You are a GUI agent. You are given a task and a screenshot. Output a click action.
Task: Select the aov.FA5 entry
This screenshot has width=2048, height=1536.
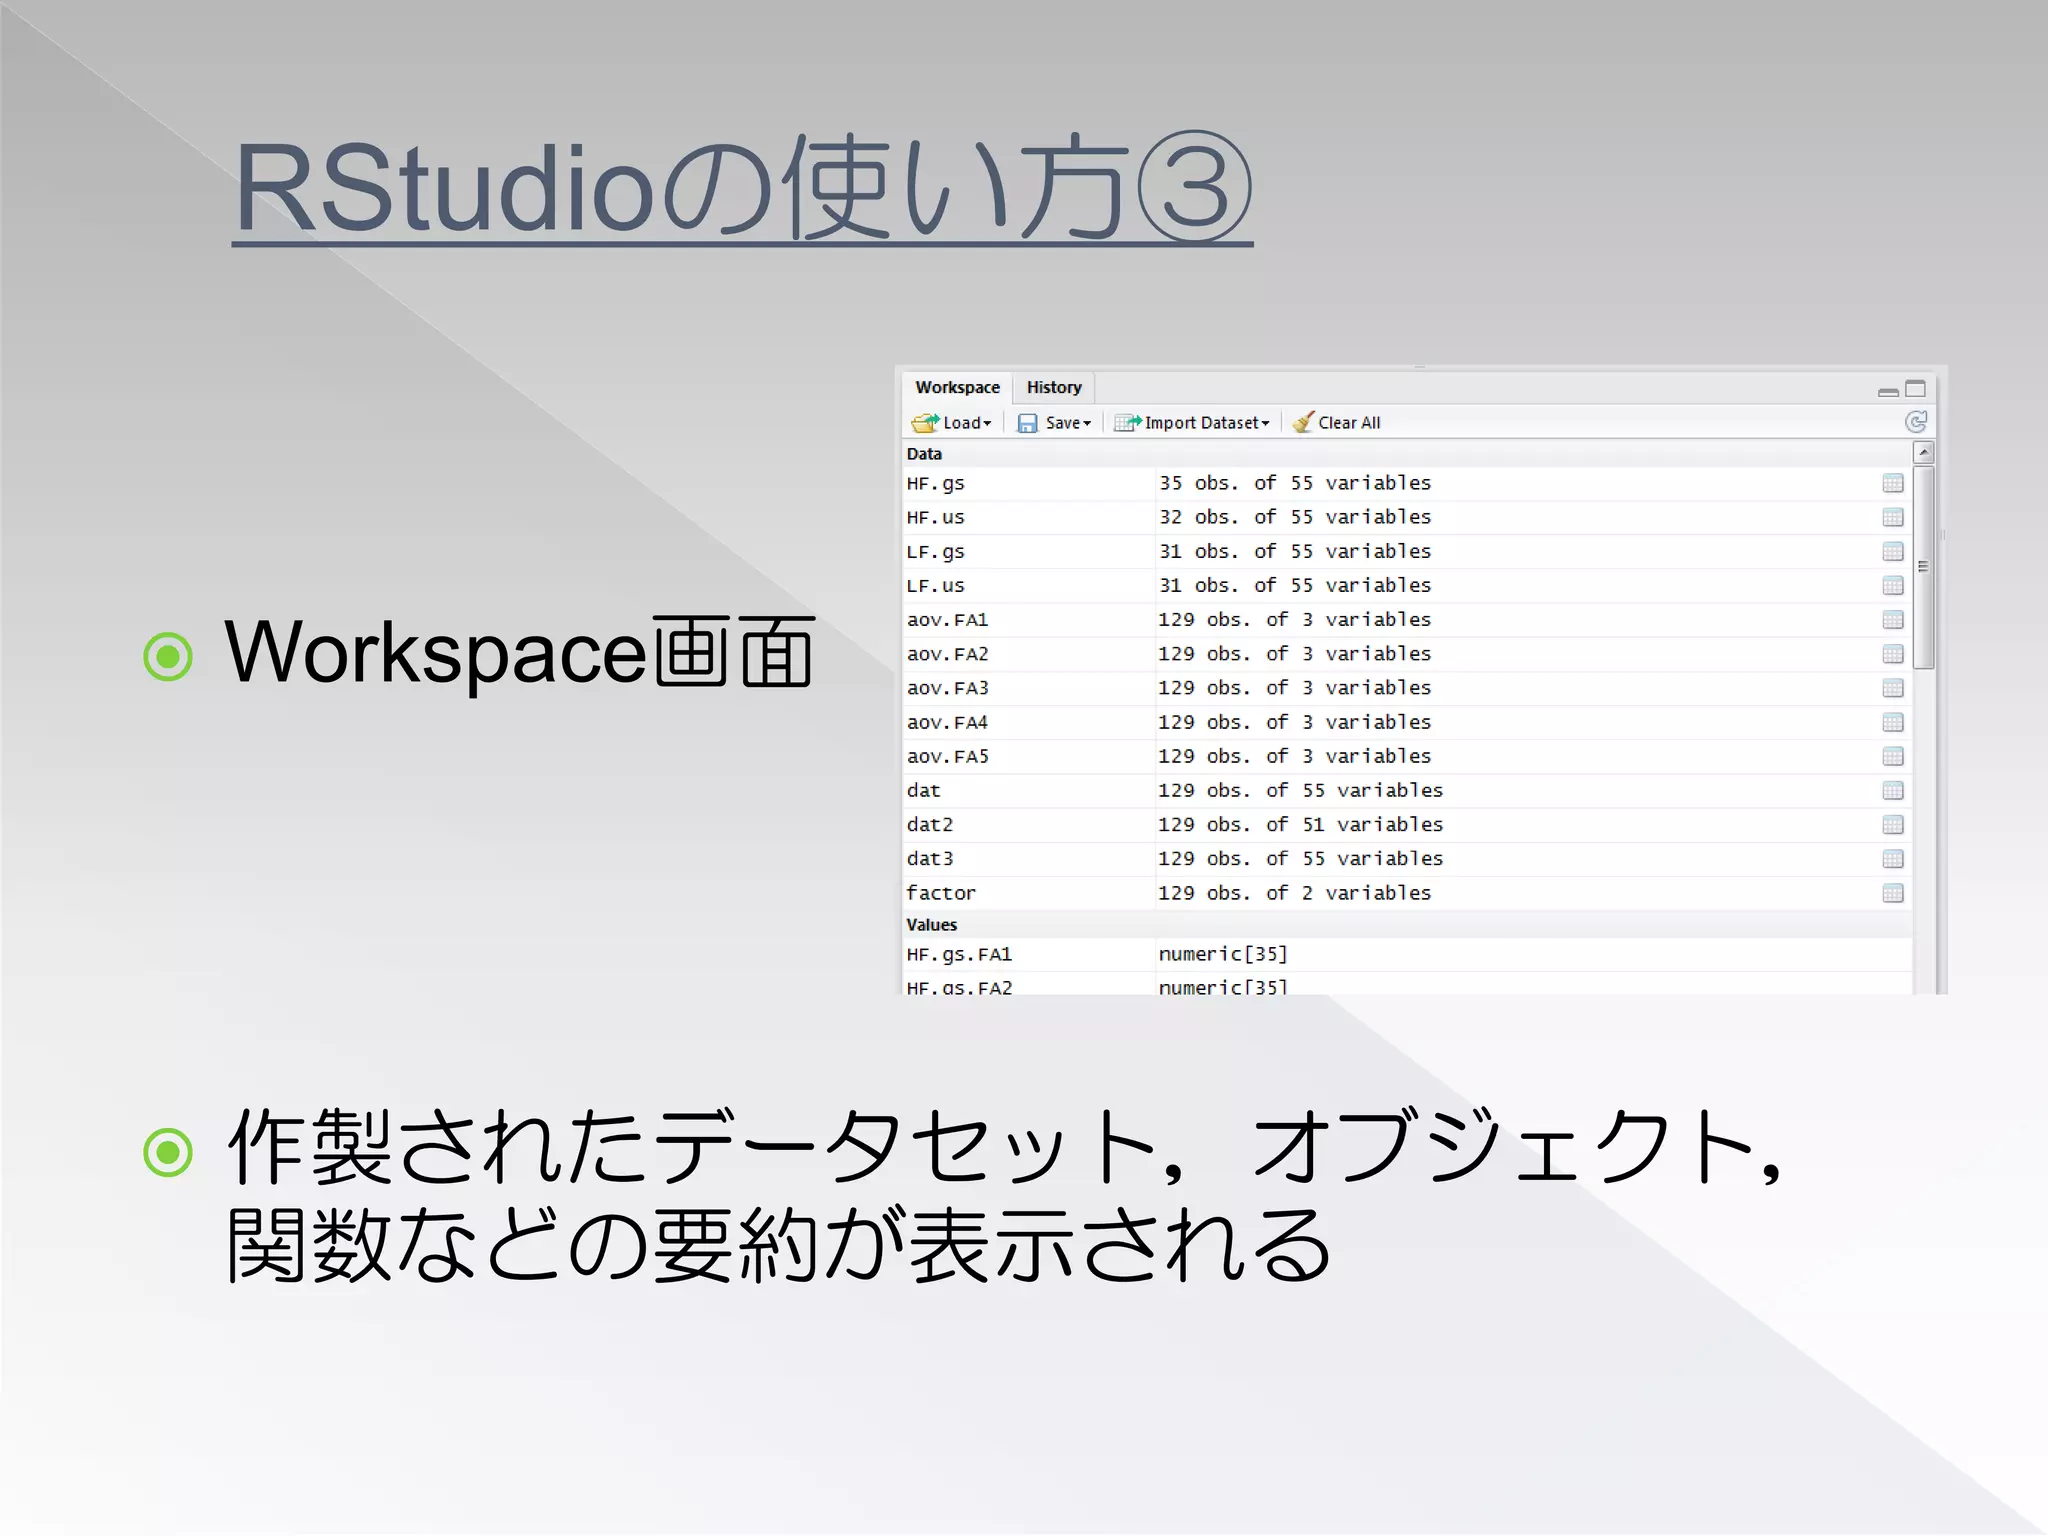point(947,757)
